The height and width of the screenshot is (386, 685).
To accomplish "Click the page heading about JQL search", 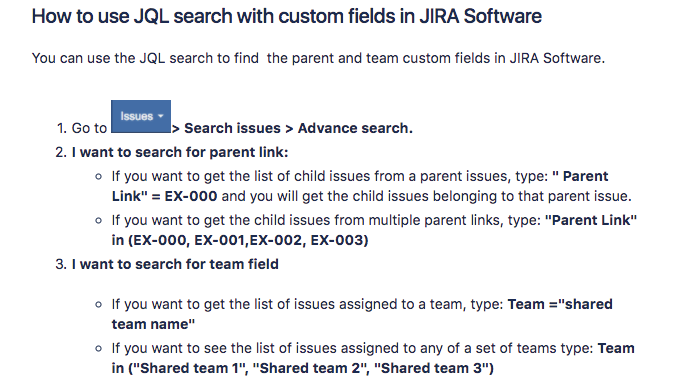I will (287, 16).
